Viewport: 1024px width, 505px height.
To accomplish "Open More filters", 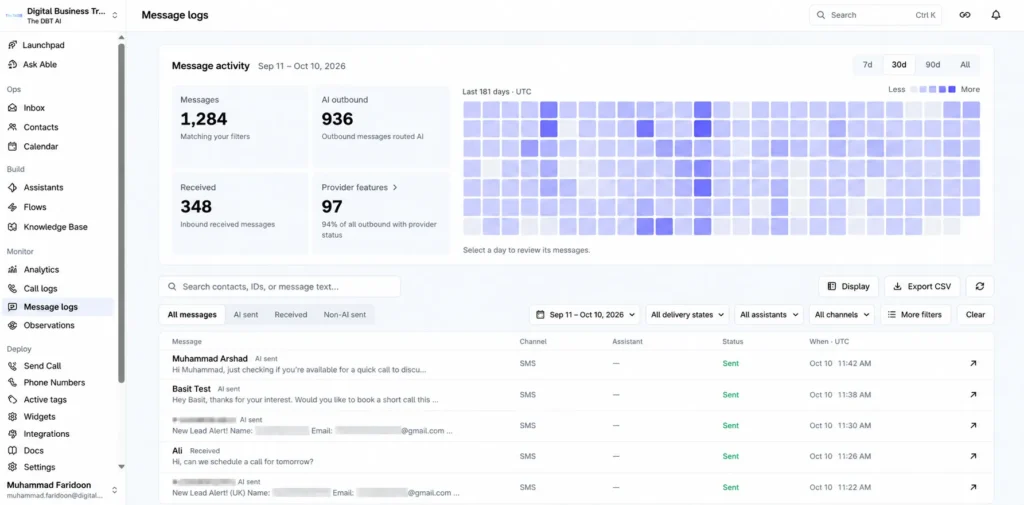I will click(916, 314).
